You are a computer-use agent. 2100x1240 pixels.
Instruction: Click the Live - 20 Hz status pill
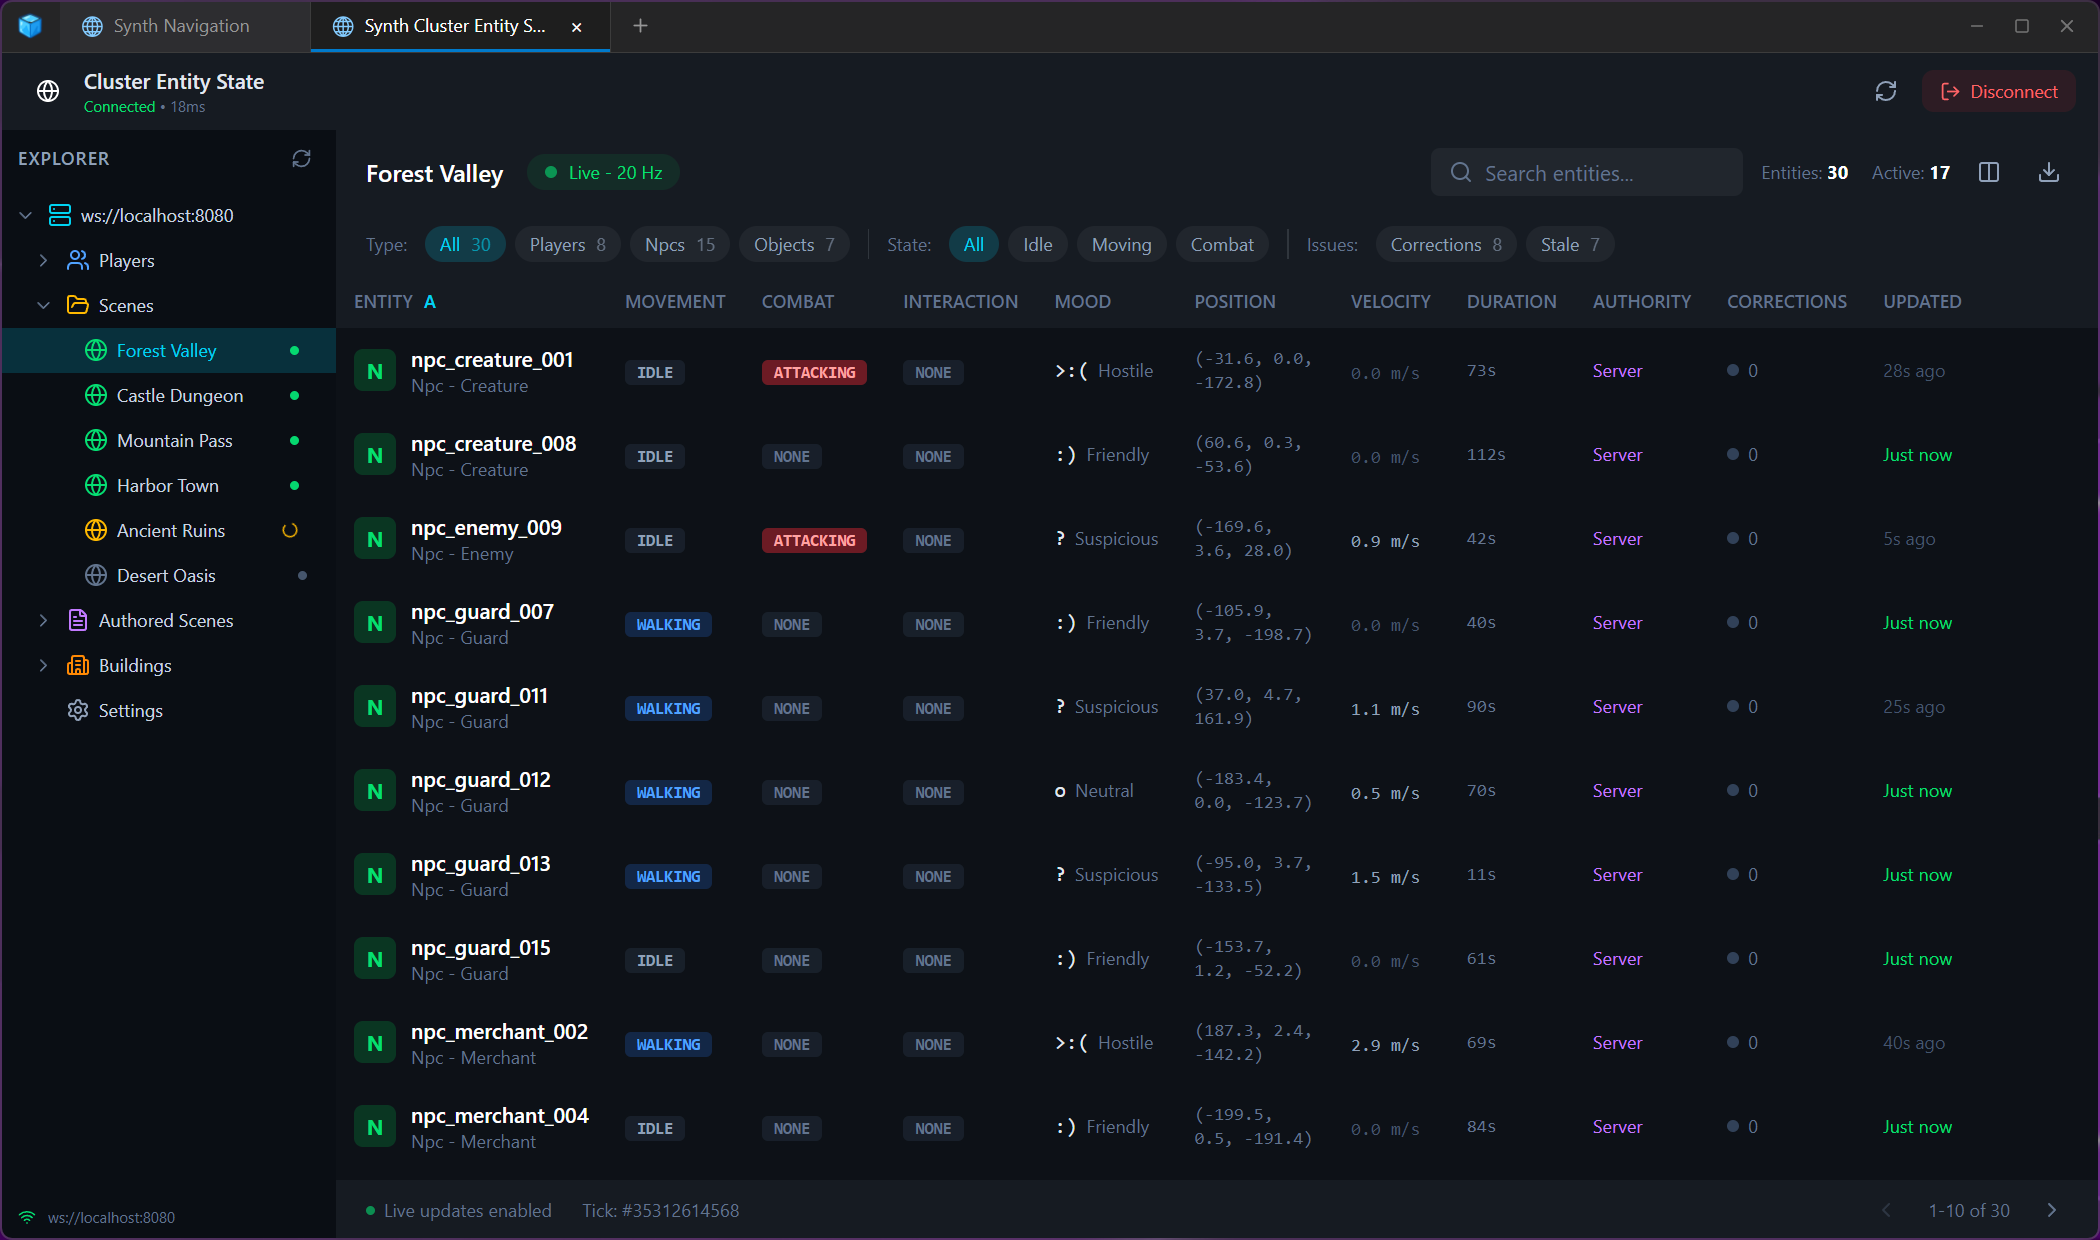[x=603, y=172]
